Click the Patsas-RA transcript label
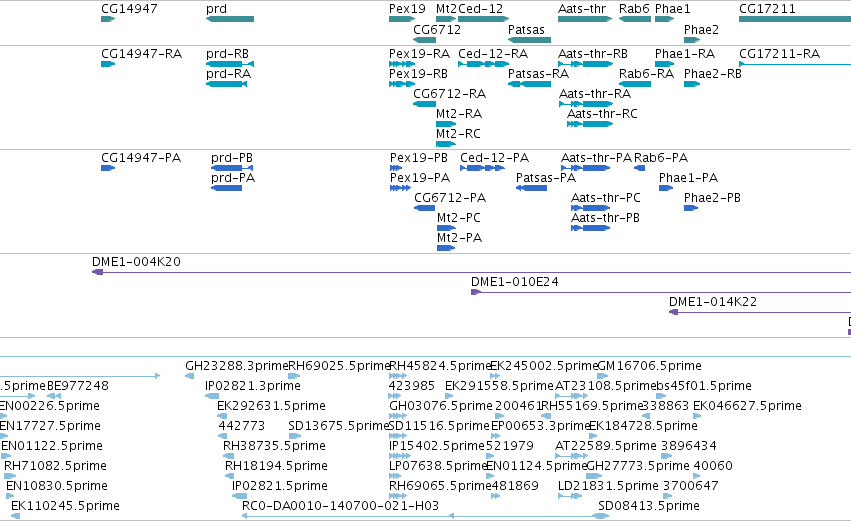Screen dimensions: 851x521 click(538, 74)
